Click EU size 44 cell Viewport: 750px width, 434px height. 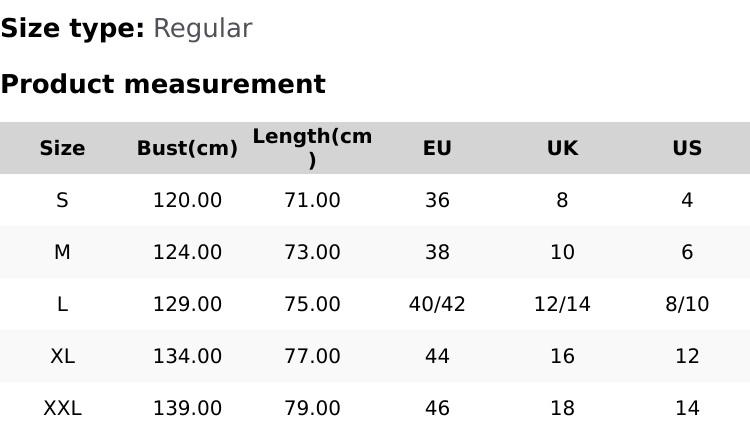(437, 356)
